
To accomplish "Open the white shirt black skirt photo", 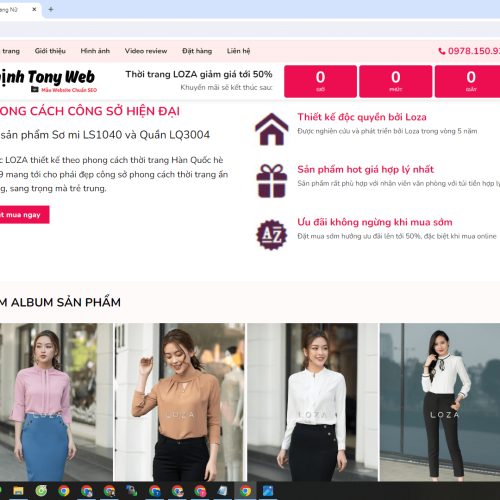I will pyautogui.click(x=312, y=402).
